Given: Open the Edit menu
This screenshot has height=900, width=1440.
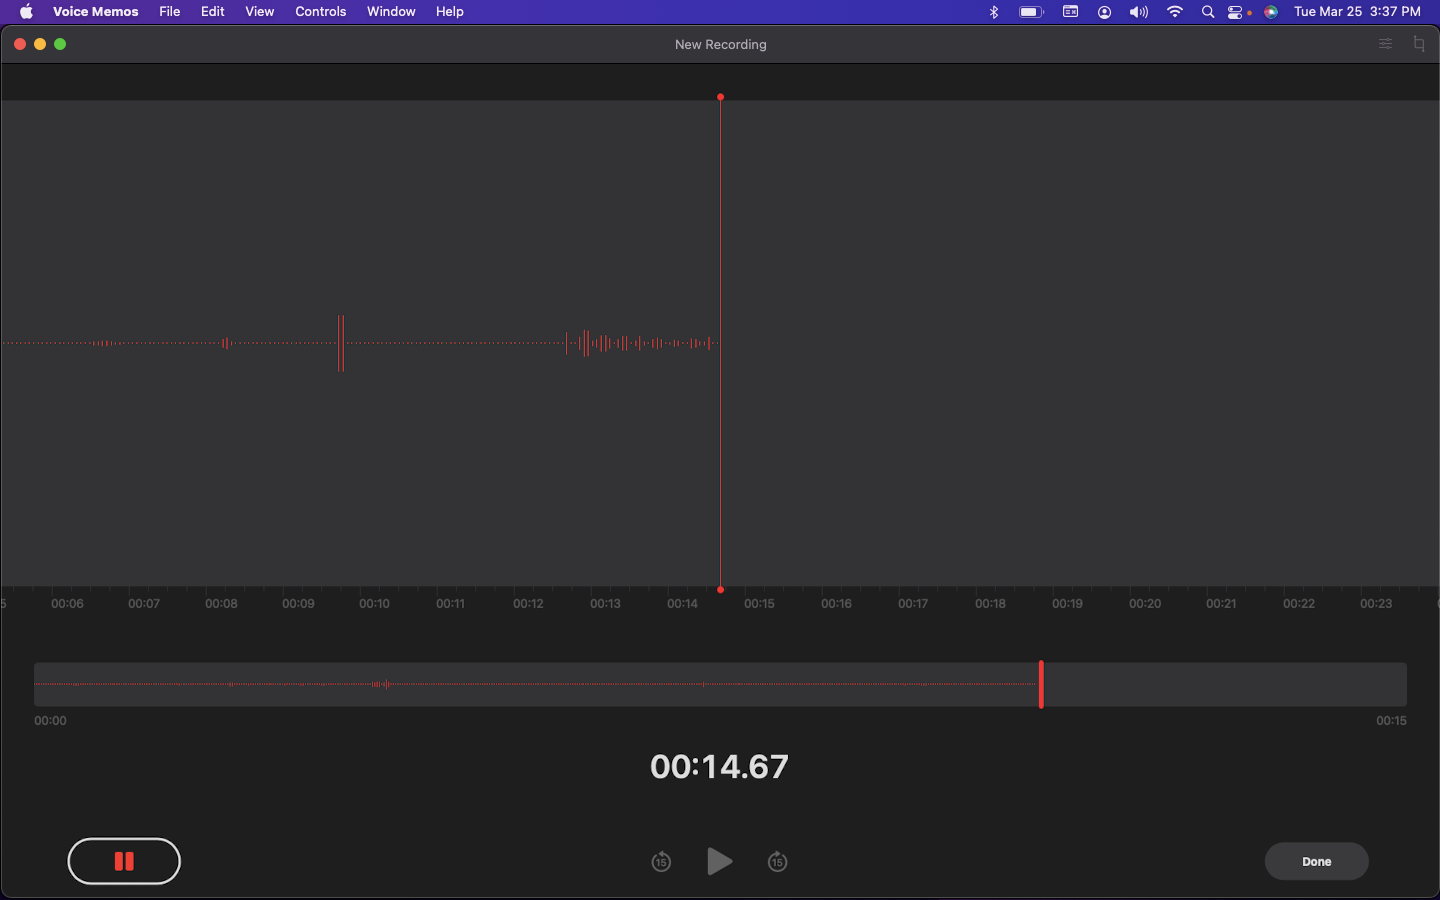Looking at the screenshot, I should click(213, 12).
